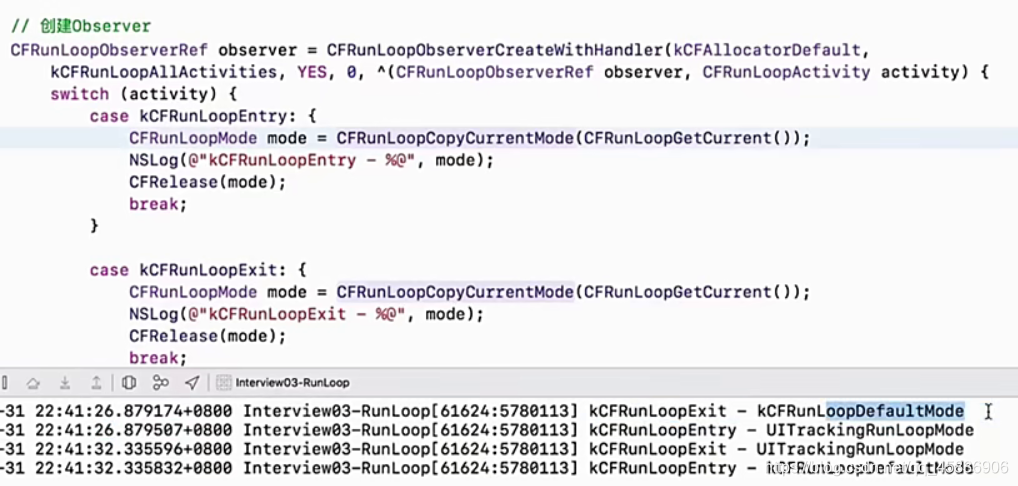Click the Step Out debug icon
Viewport: 1018px width, 486px height.
click(96, 383)
